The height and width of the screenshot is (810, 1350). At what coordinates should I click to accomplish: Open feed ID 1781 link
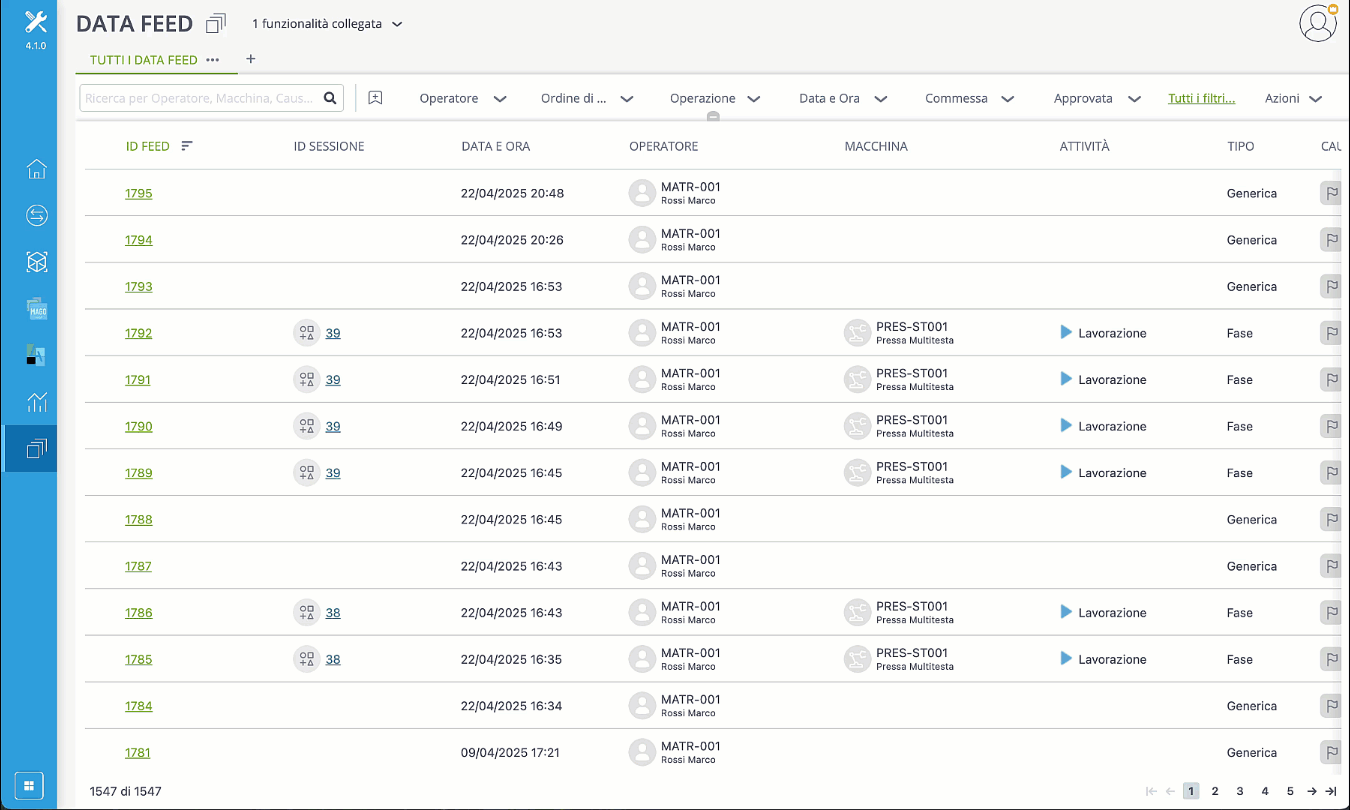[138, 753]
